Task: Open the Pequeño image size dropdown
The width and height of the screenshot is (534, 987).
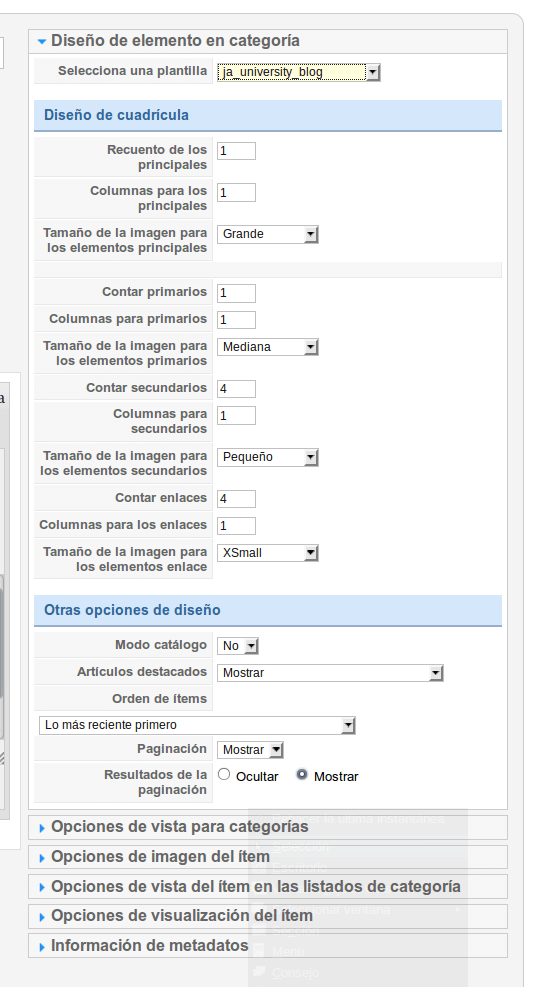Action: (268, 457)
